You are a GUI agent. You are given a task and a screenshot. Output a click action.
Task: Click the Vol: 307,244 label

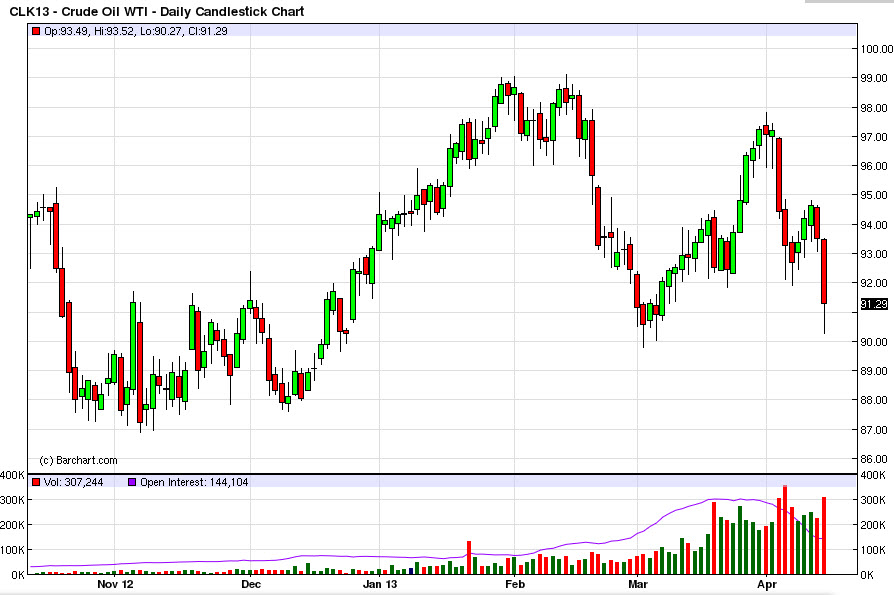(x=74, y=482)
